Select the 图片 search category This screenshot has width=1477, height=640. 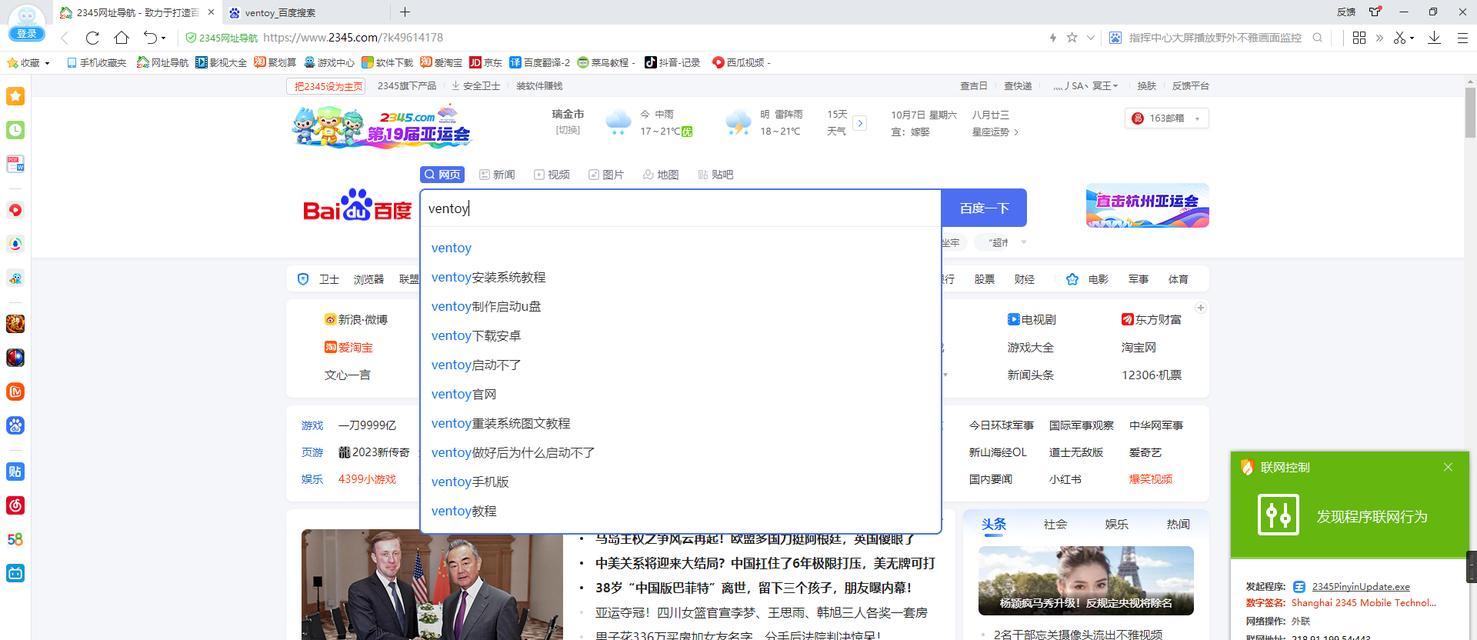(x=606, y=175)
